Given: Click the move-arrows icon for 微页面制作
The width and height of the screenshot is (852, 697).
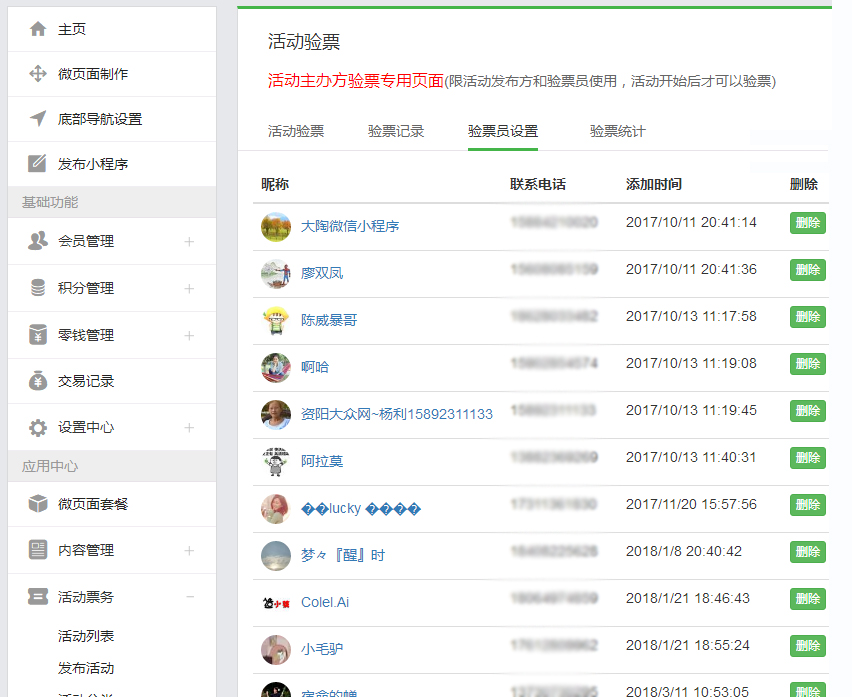Looking at the screenshot, I should [38, 74].
